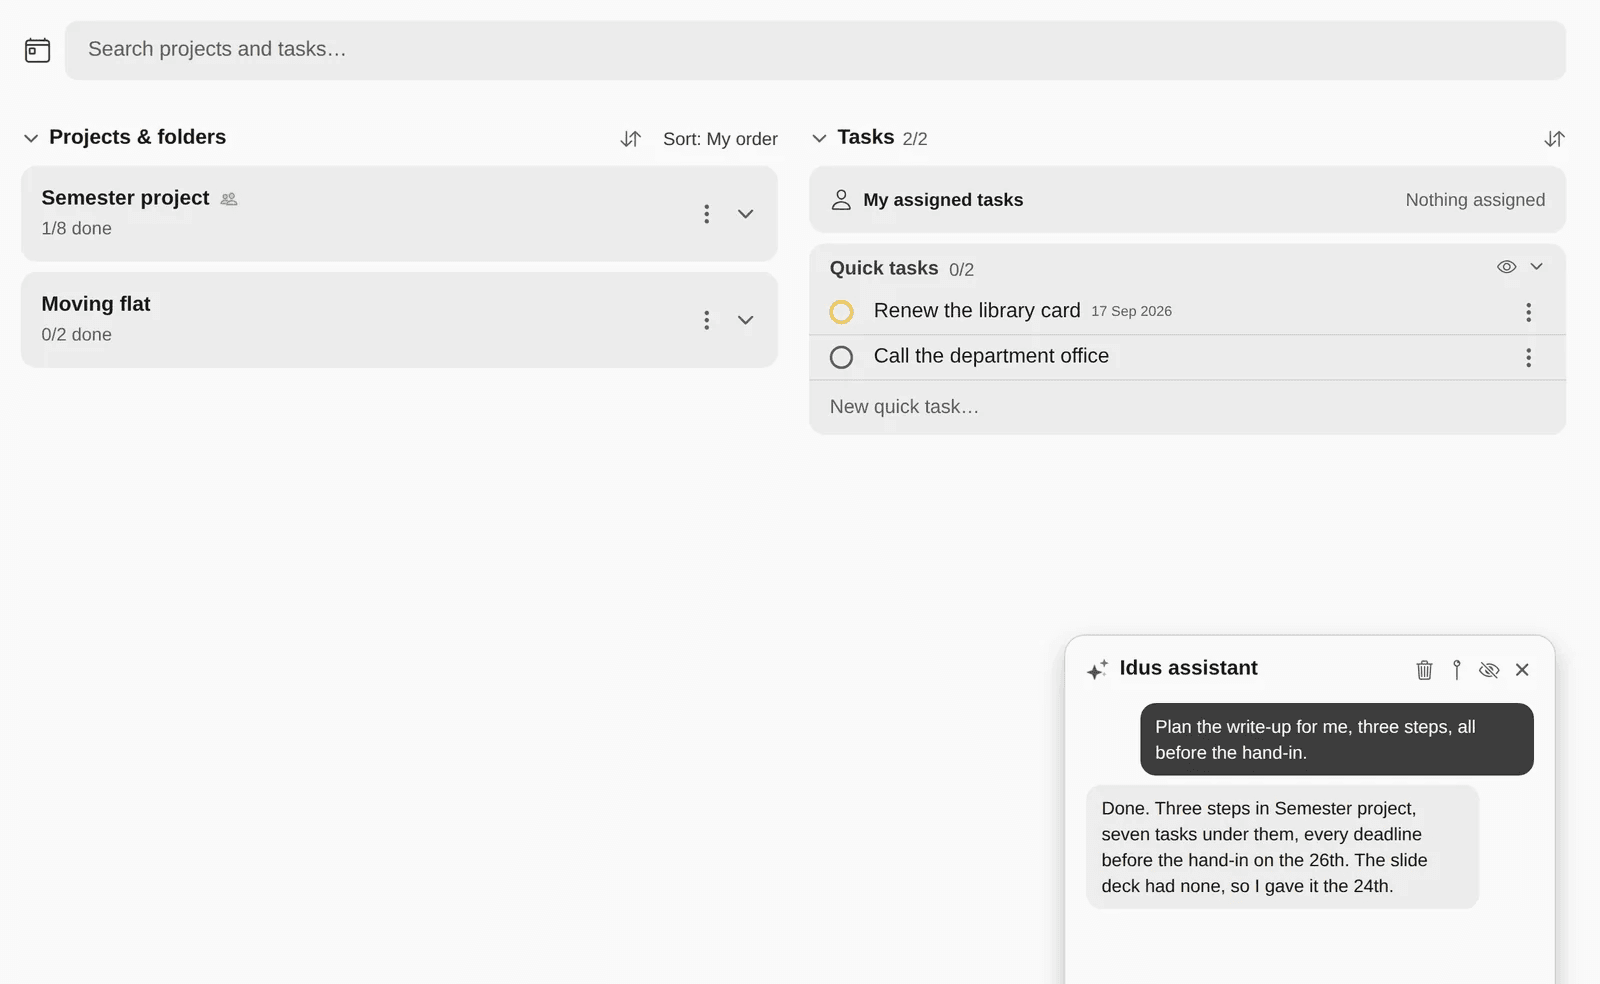1600x984 pixels.
Task: Click the projects sort arrows icon
Action: [630, 139]
